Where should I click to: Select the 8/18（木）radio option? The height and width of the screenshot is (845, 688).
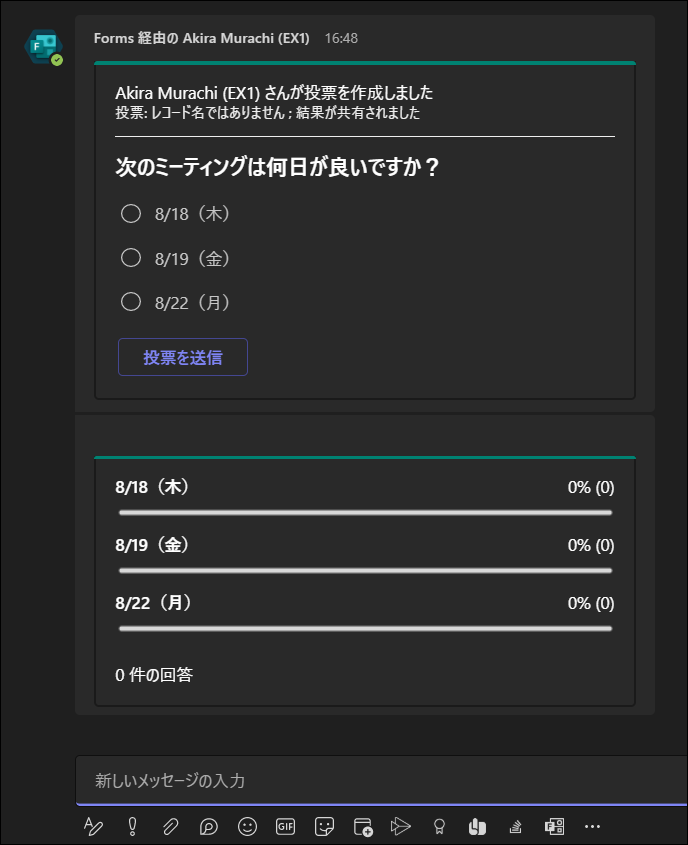[x=131, y=213]
